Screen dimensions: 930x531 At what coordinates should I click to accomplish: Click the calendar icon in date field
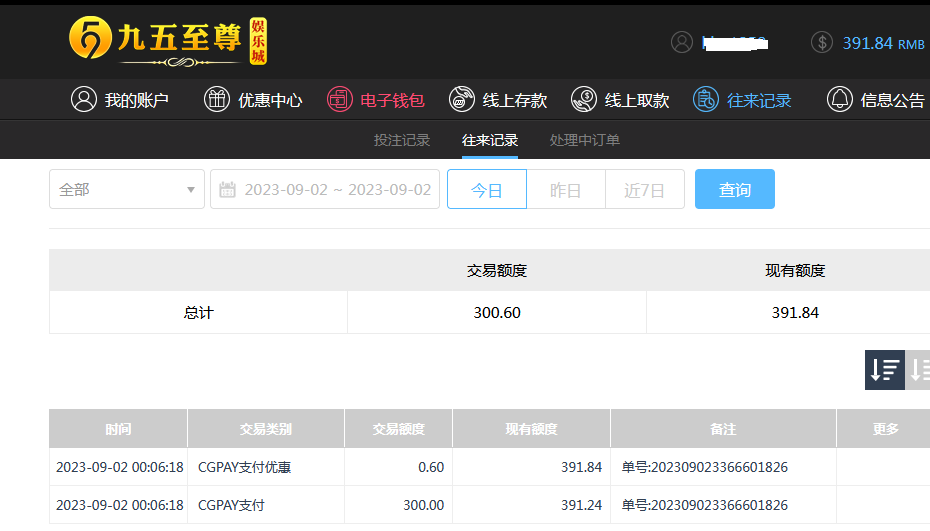click(227, 190)
